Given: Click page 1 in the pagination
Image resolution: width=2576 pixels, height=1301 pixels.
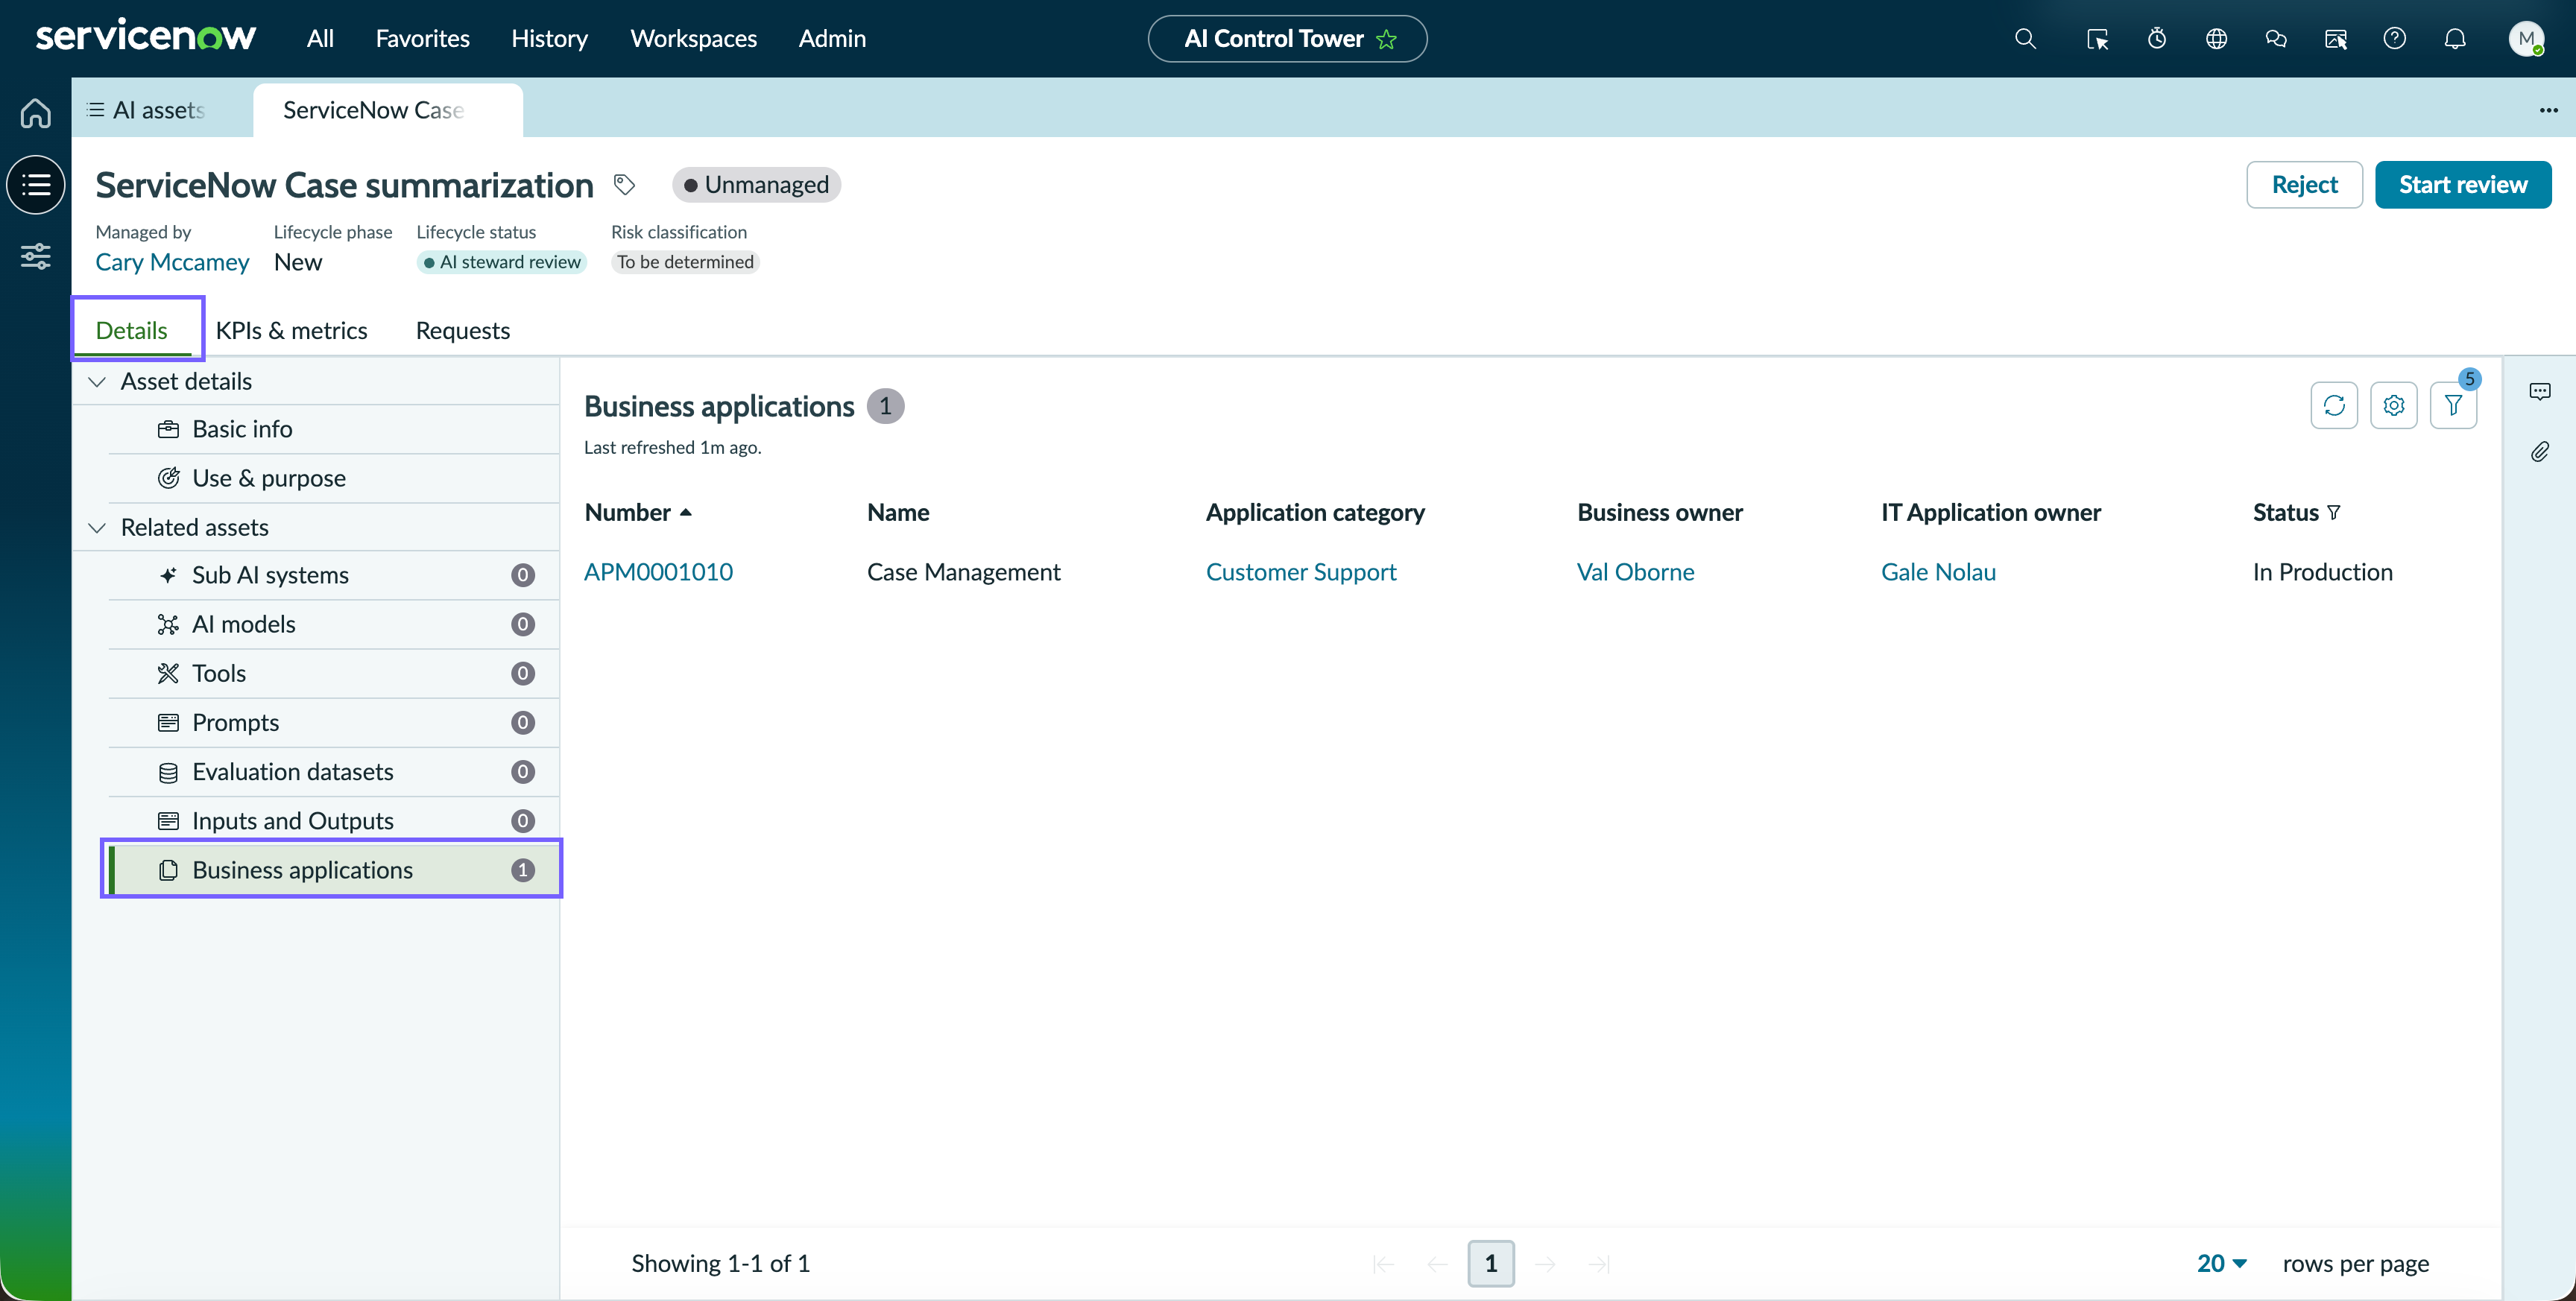Looking at the screenshot, I should [x=1491, y=1263].
